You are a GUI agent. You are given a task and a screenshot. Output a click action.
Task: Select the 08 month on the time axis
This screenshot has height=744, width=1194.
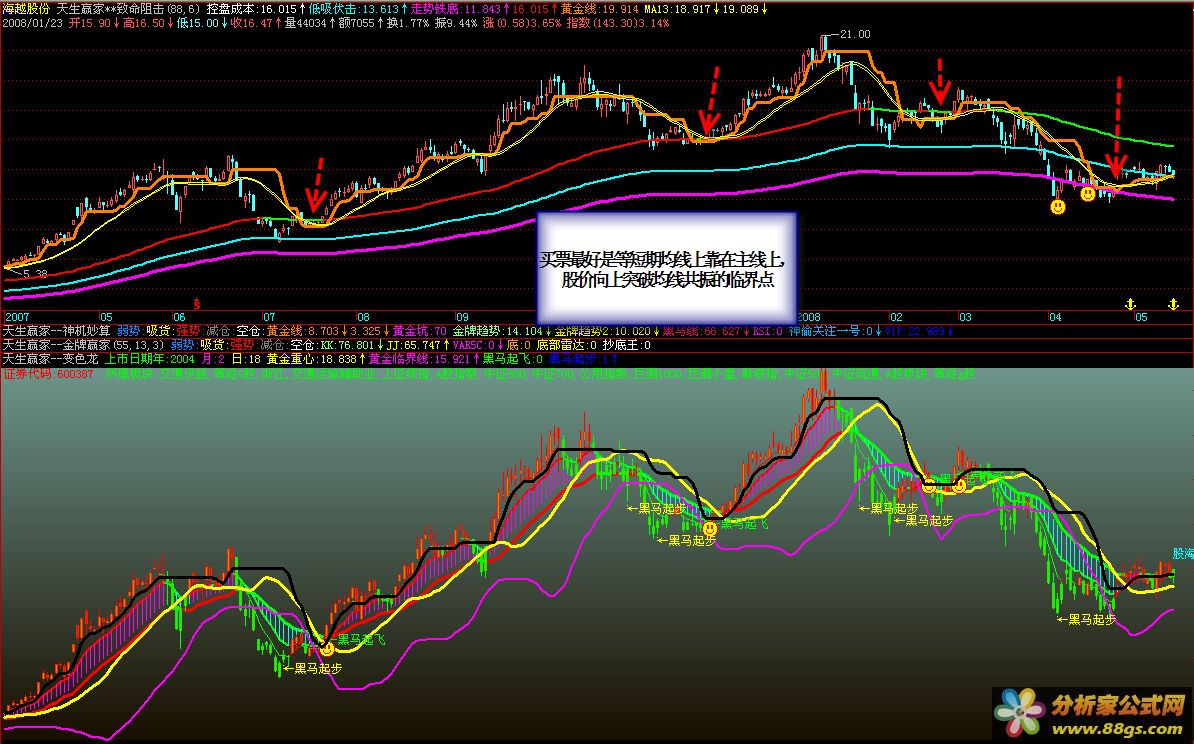[363, 317]
